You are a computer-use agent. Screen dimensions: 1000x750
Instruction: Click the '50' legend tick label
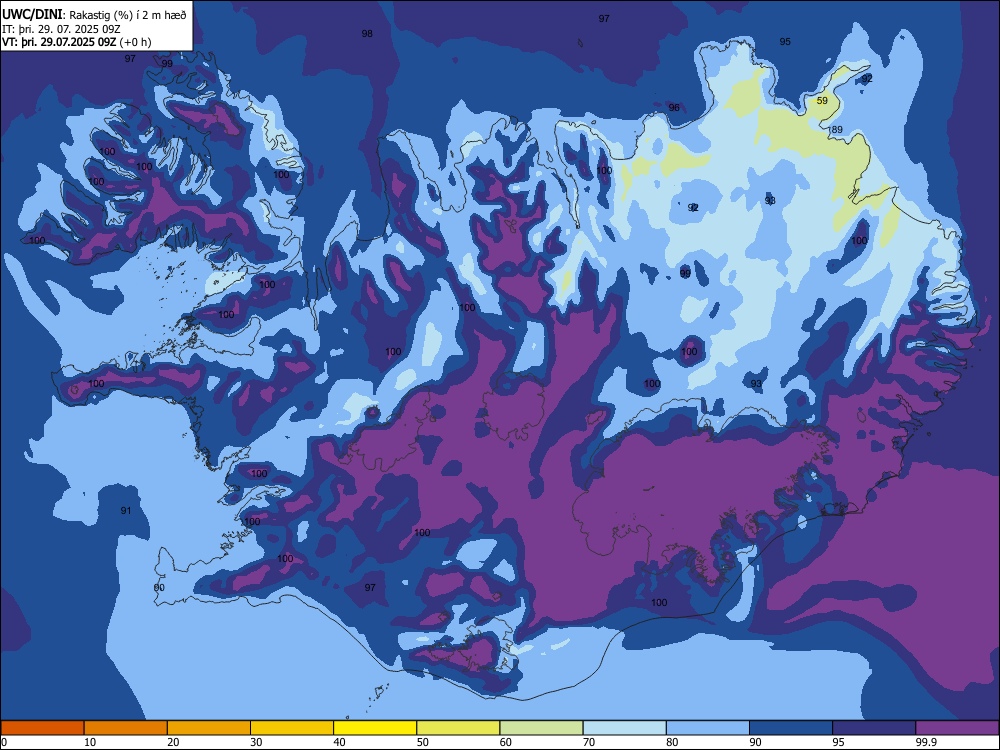[x=422, y=742]
